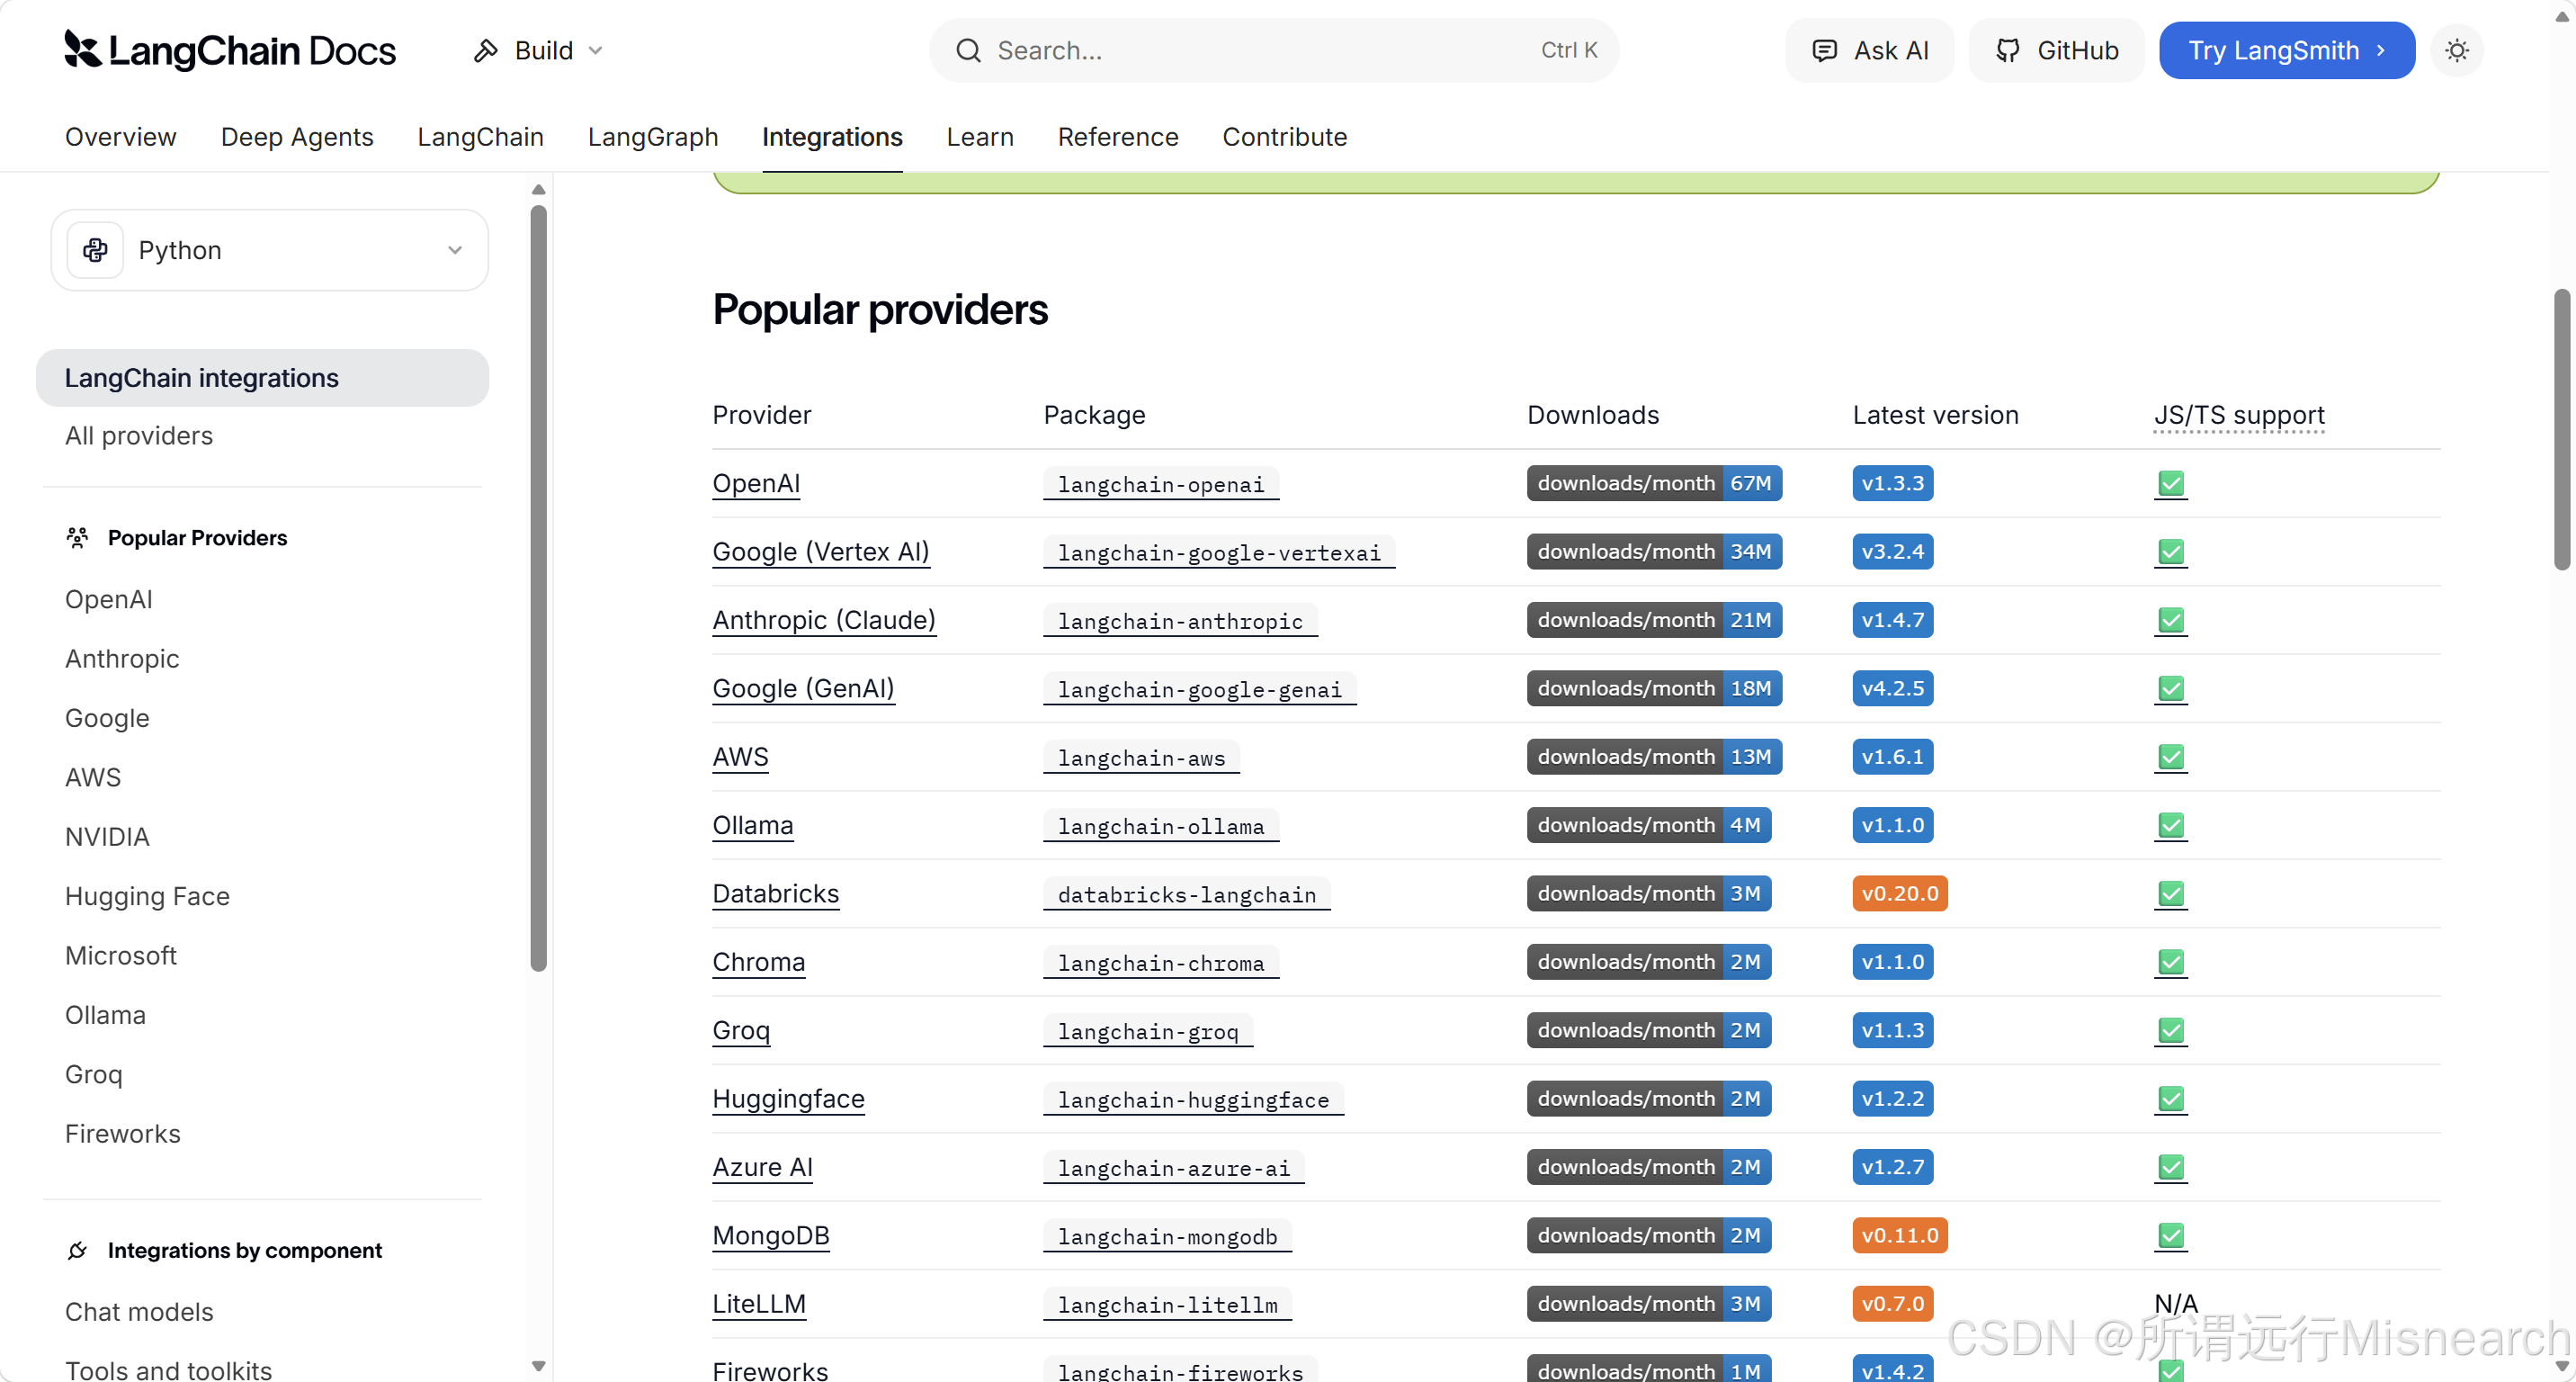Image resolution: width=2576 pixels, height=1382 pixels.
Task: Click the Try LangSmith button
Action: [x=2287, y=51]
